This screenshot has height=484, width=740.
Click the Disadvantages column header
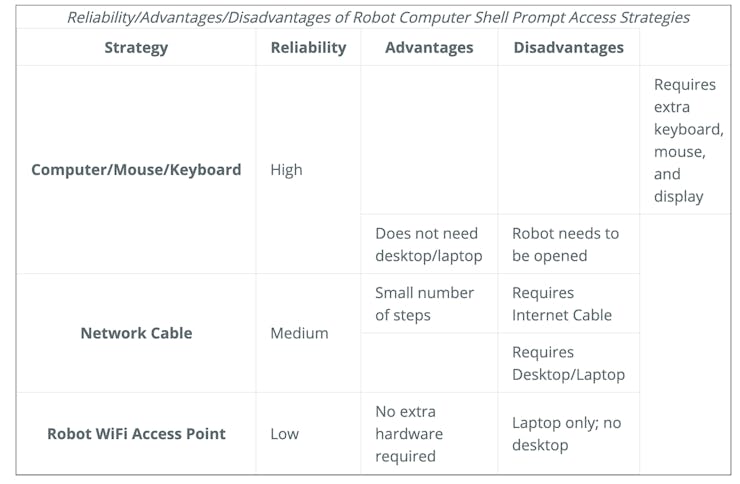568,47
